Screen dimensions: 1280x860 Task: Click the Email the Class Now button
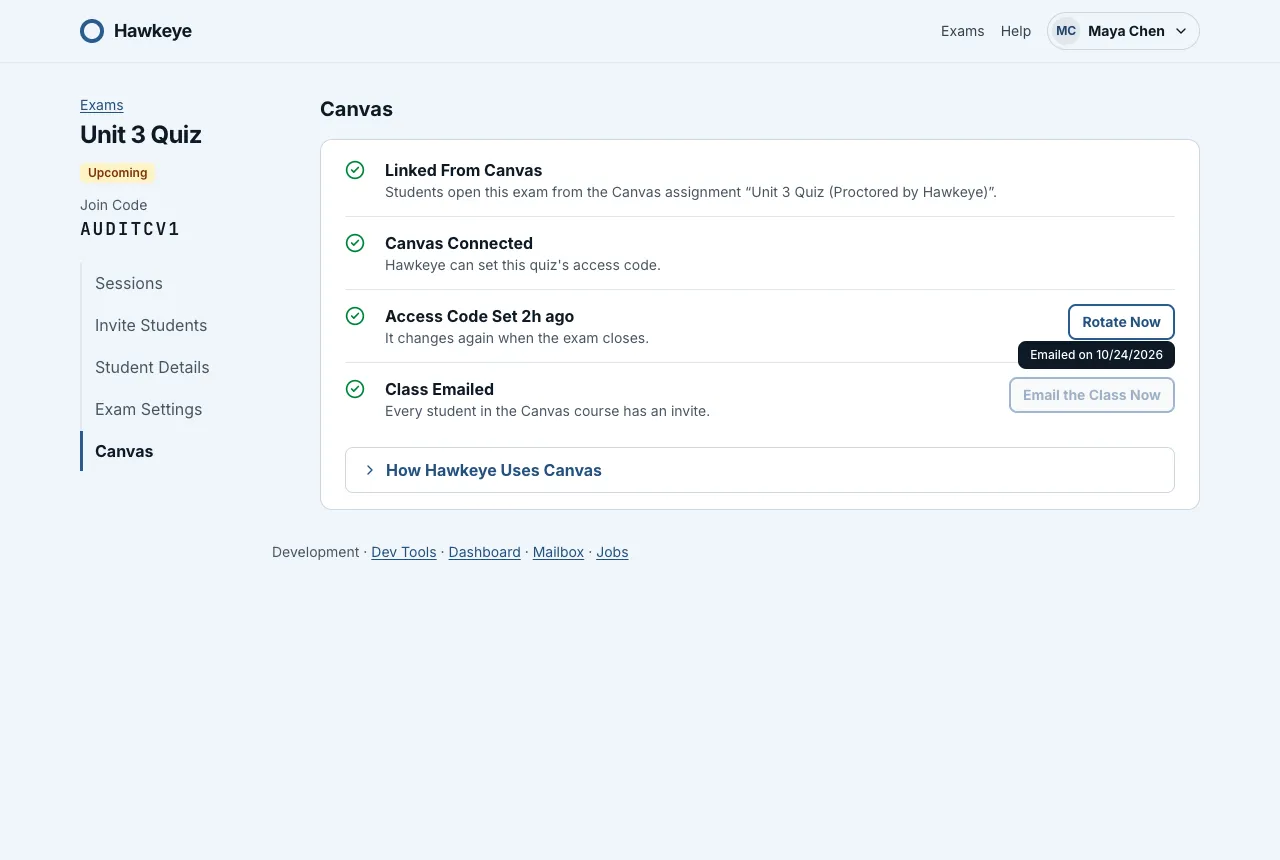1092,395
